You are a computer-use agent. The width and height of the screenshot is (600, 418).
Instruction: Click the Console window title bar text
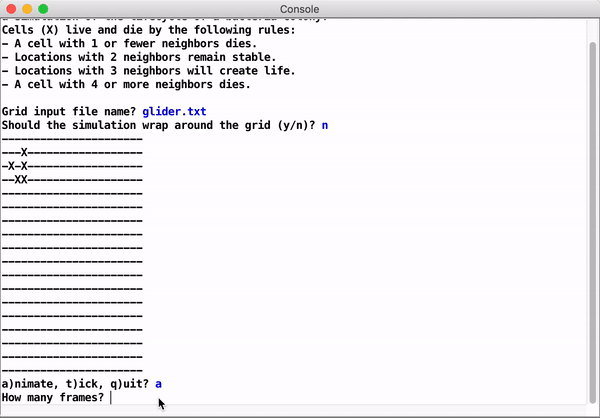coord(300,9)
